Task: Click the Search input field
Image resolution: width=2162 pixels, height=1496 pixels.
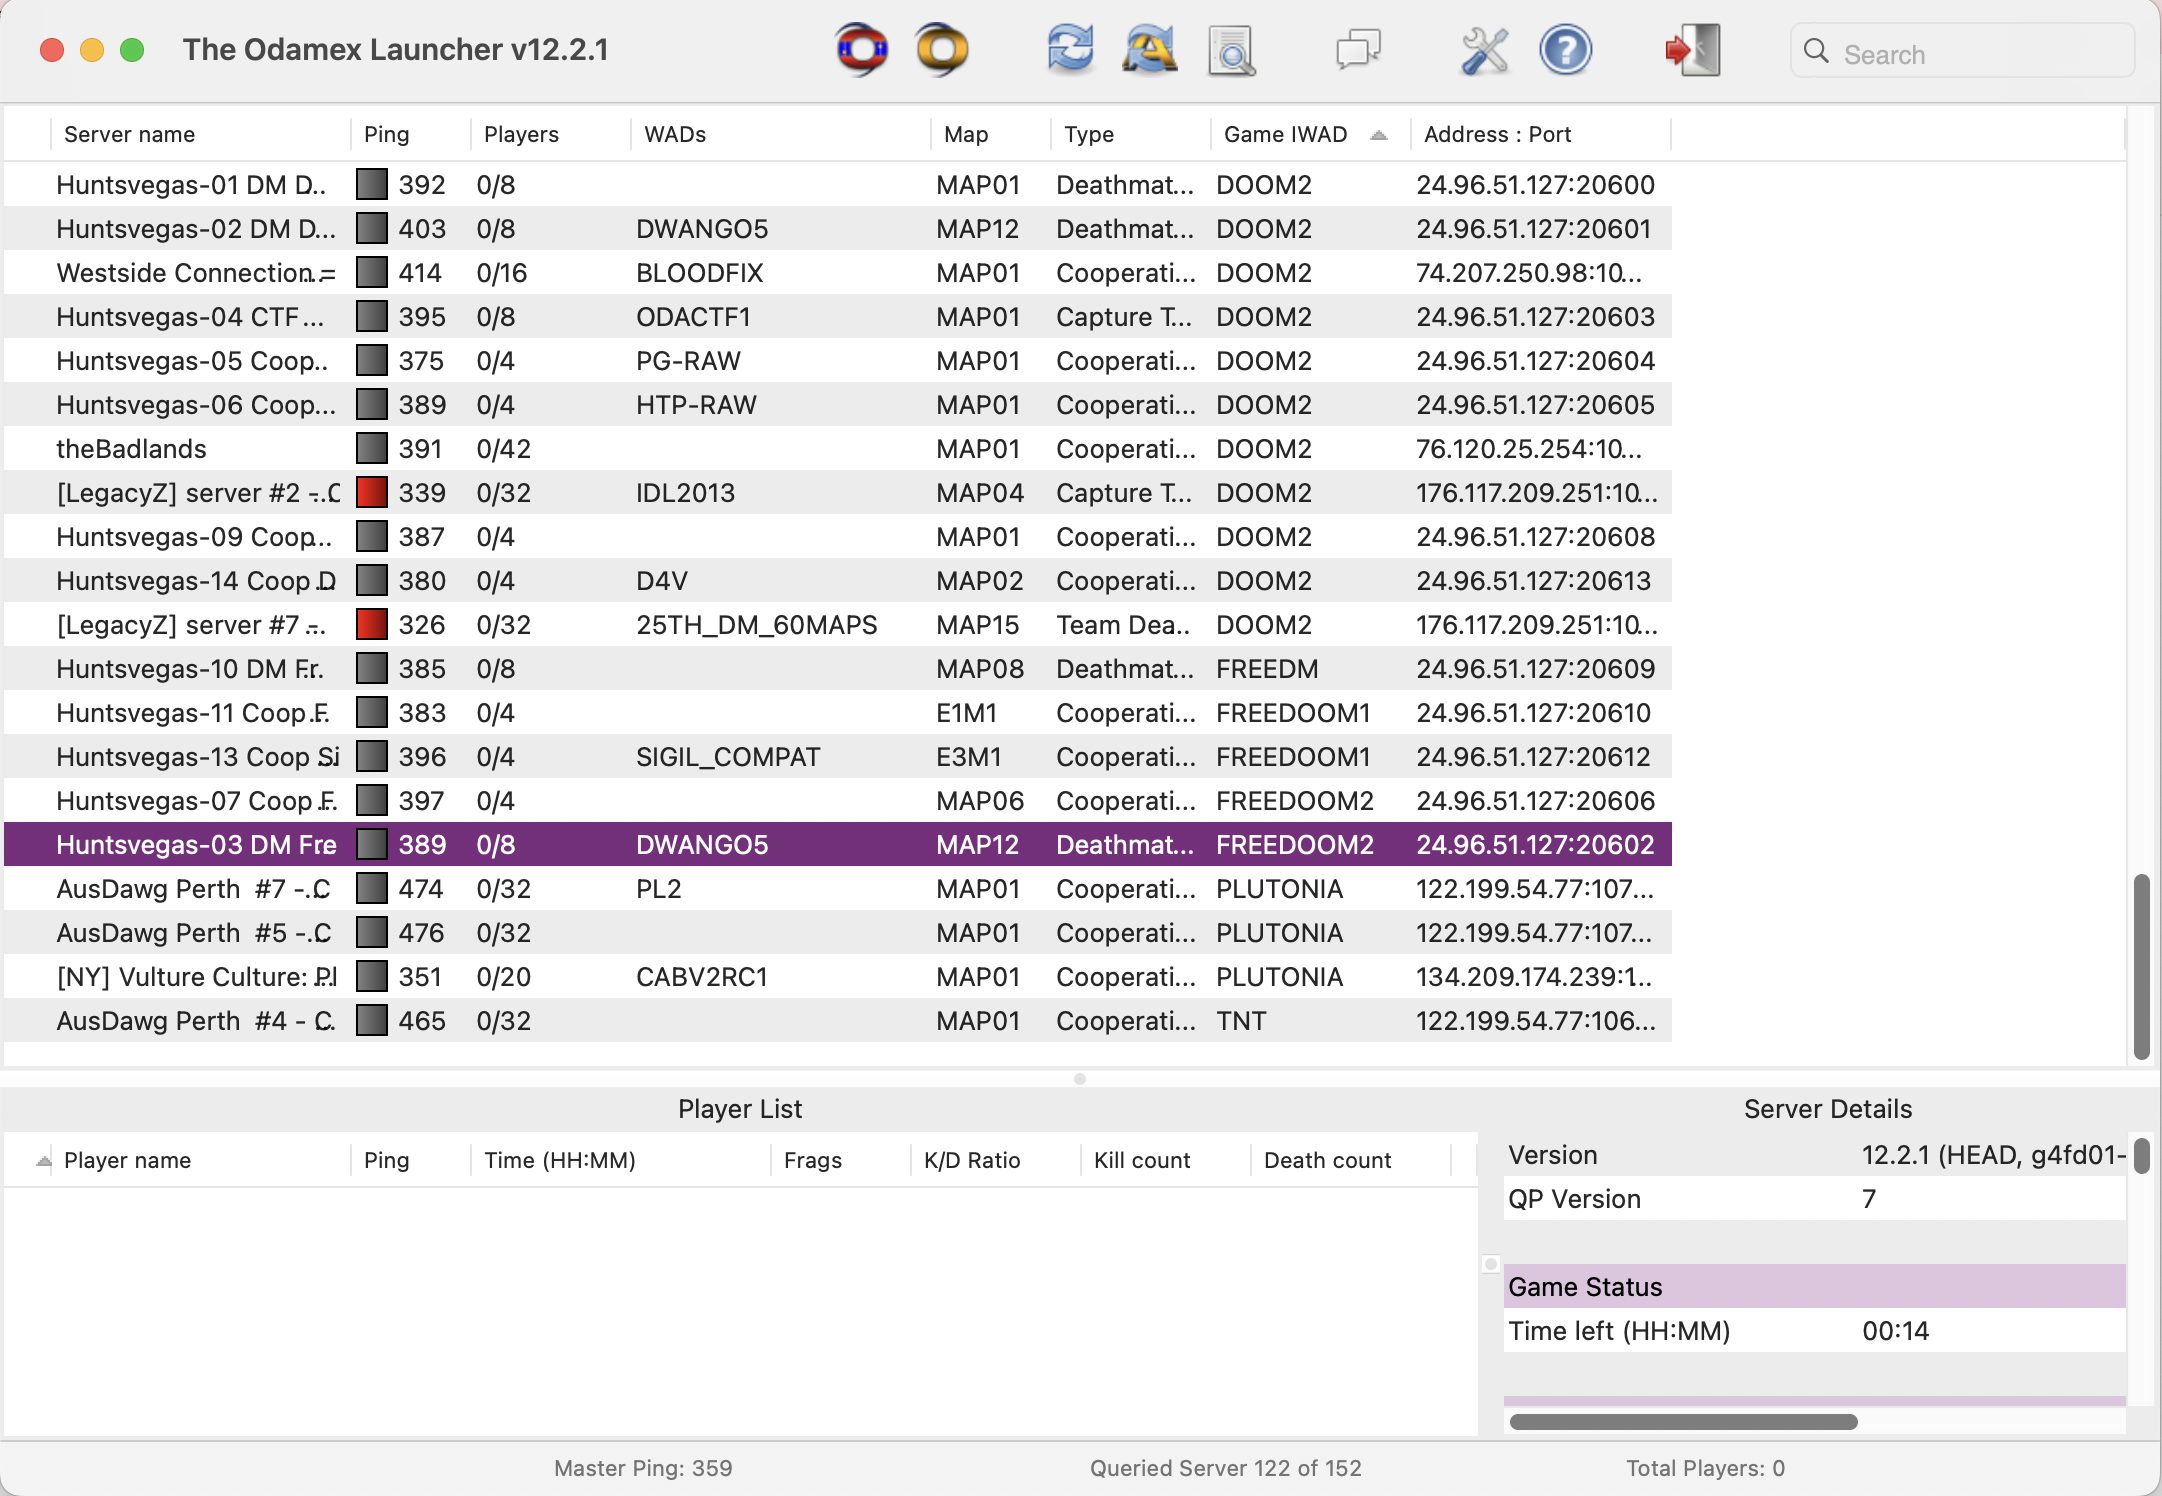Action: tap(1962, 52)
